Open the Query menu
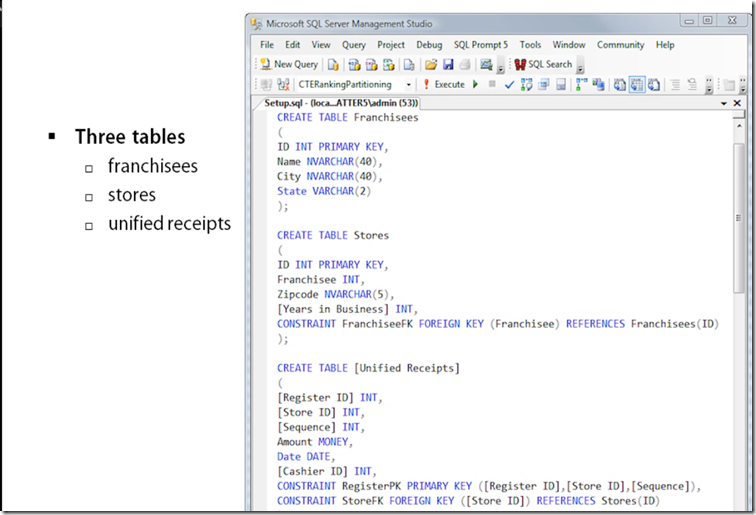The width and height of the screenshot is (756, 515). tap(353, 45)
